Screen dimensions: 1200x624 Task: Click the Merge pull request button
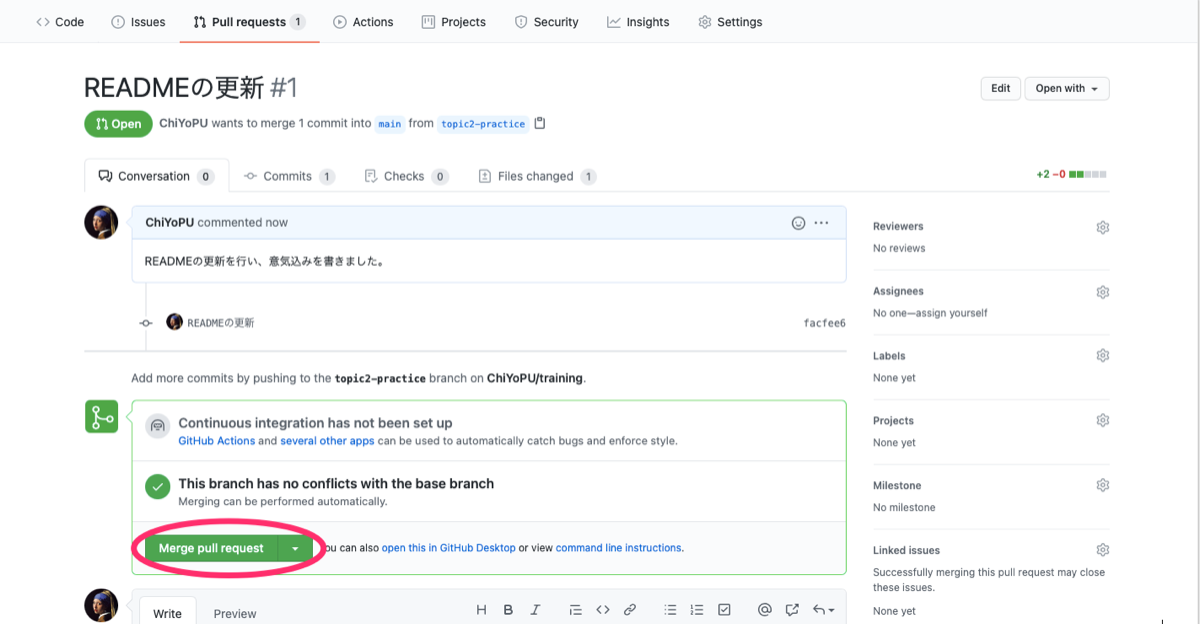point(211,548)
